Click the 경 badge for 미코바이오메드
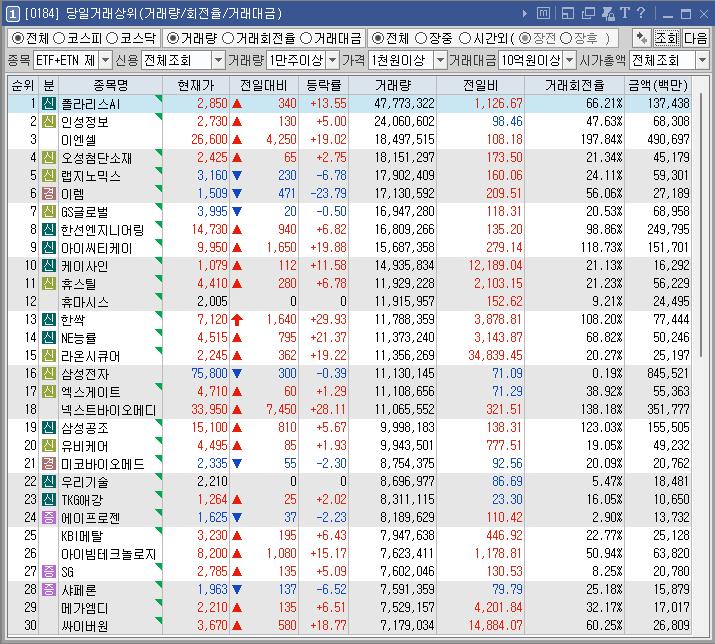The width and height of the screenshot is (715, 644). [x=49, y=463]
